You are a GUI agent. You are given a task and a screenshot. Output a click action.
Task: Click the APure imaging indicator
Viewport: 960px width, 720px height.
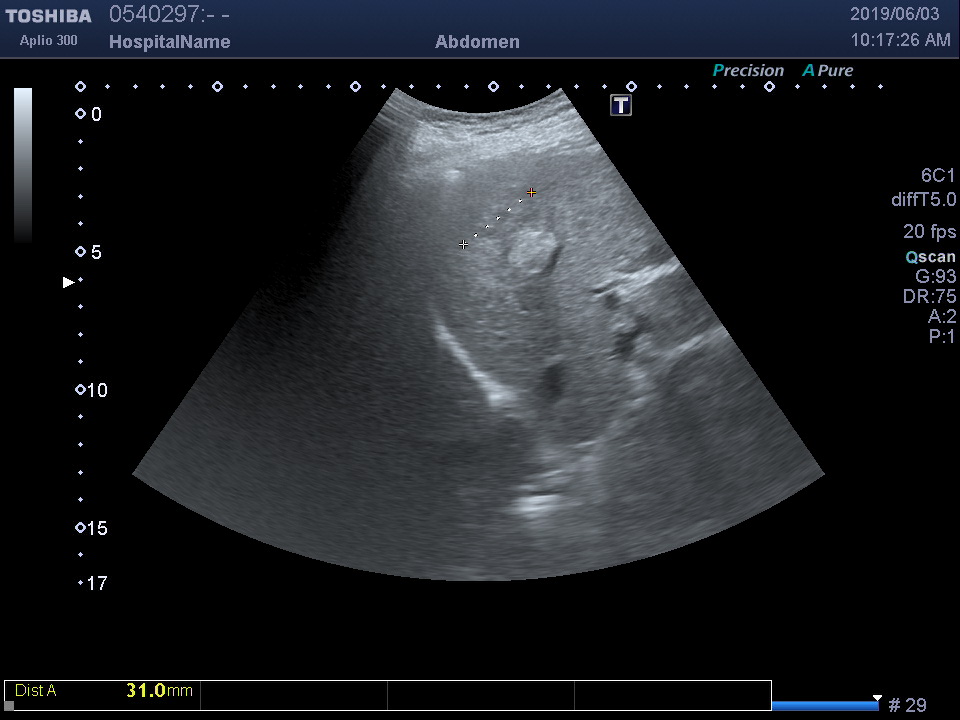828,70
